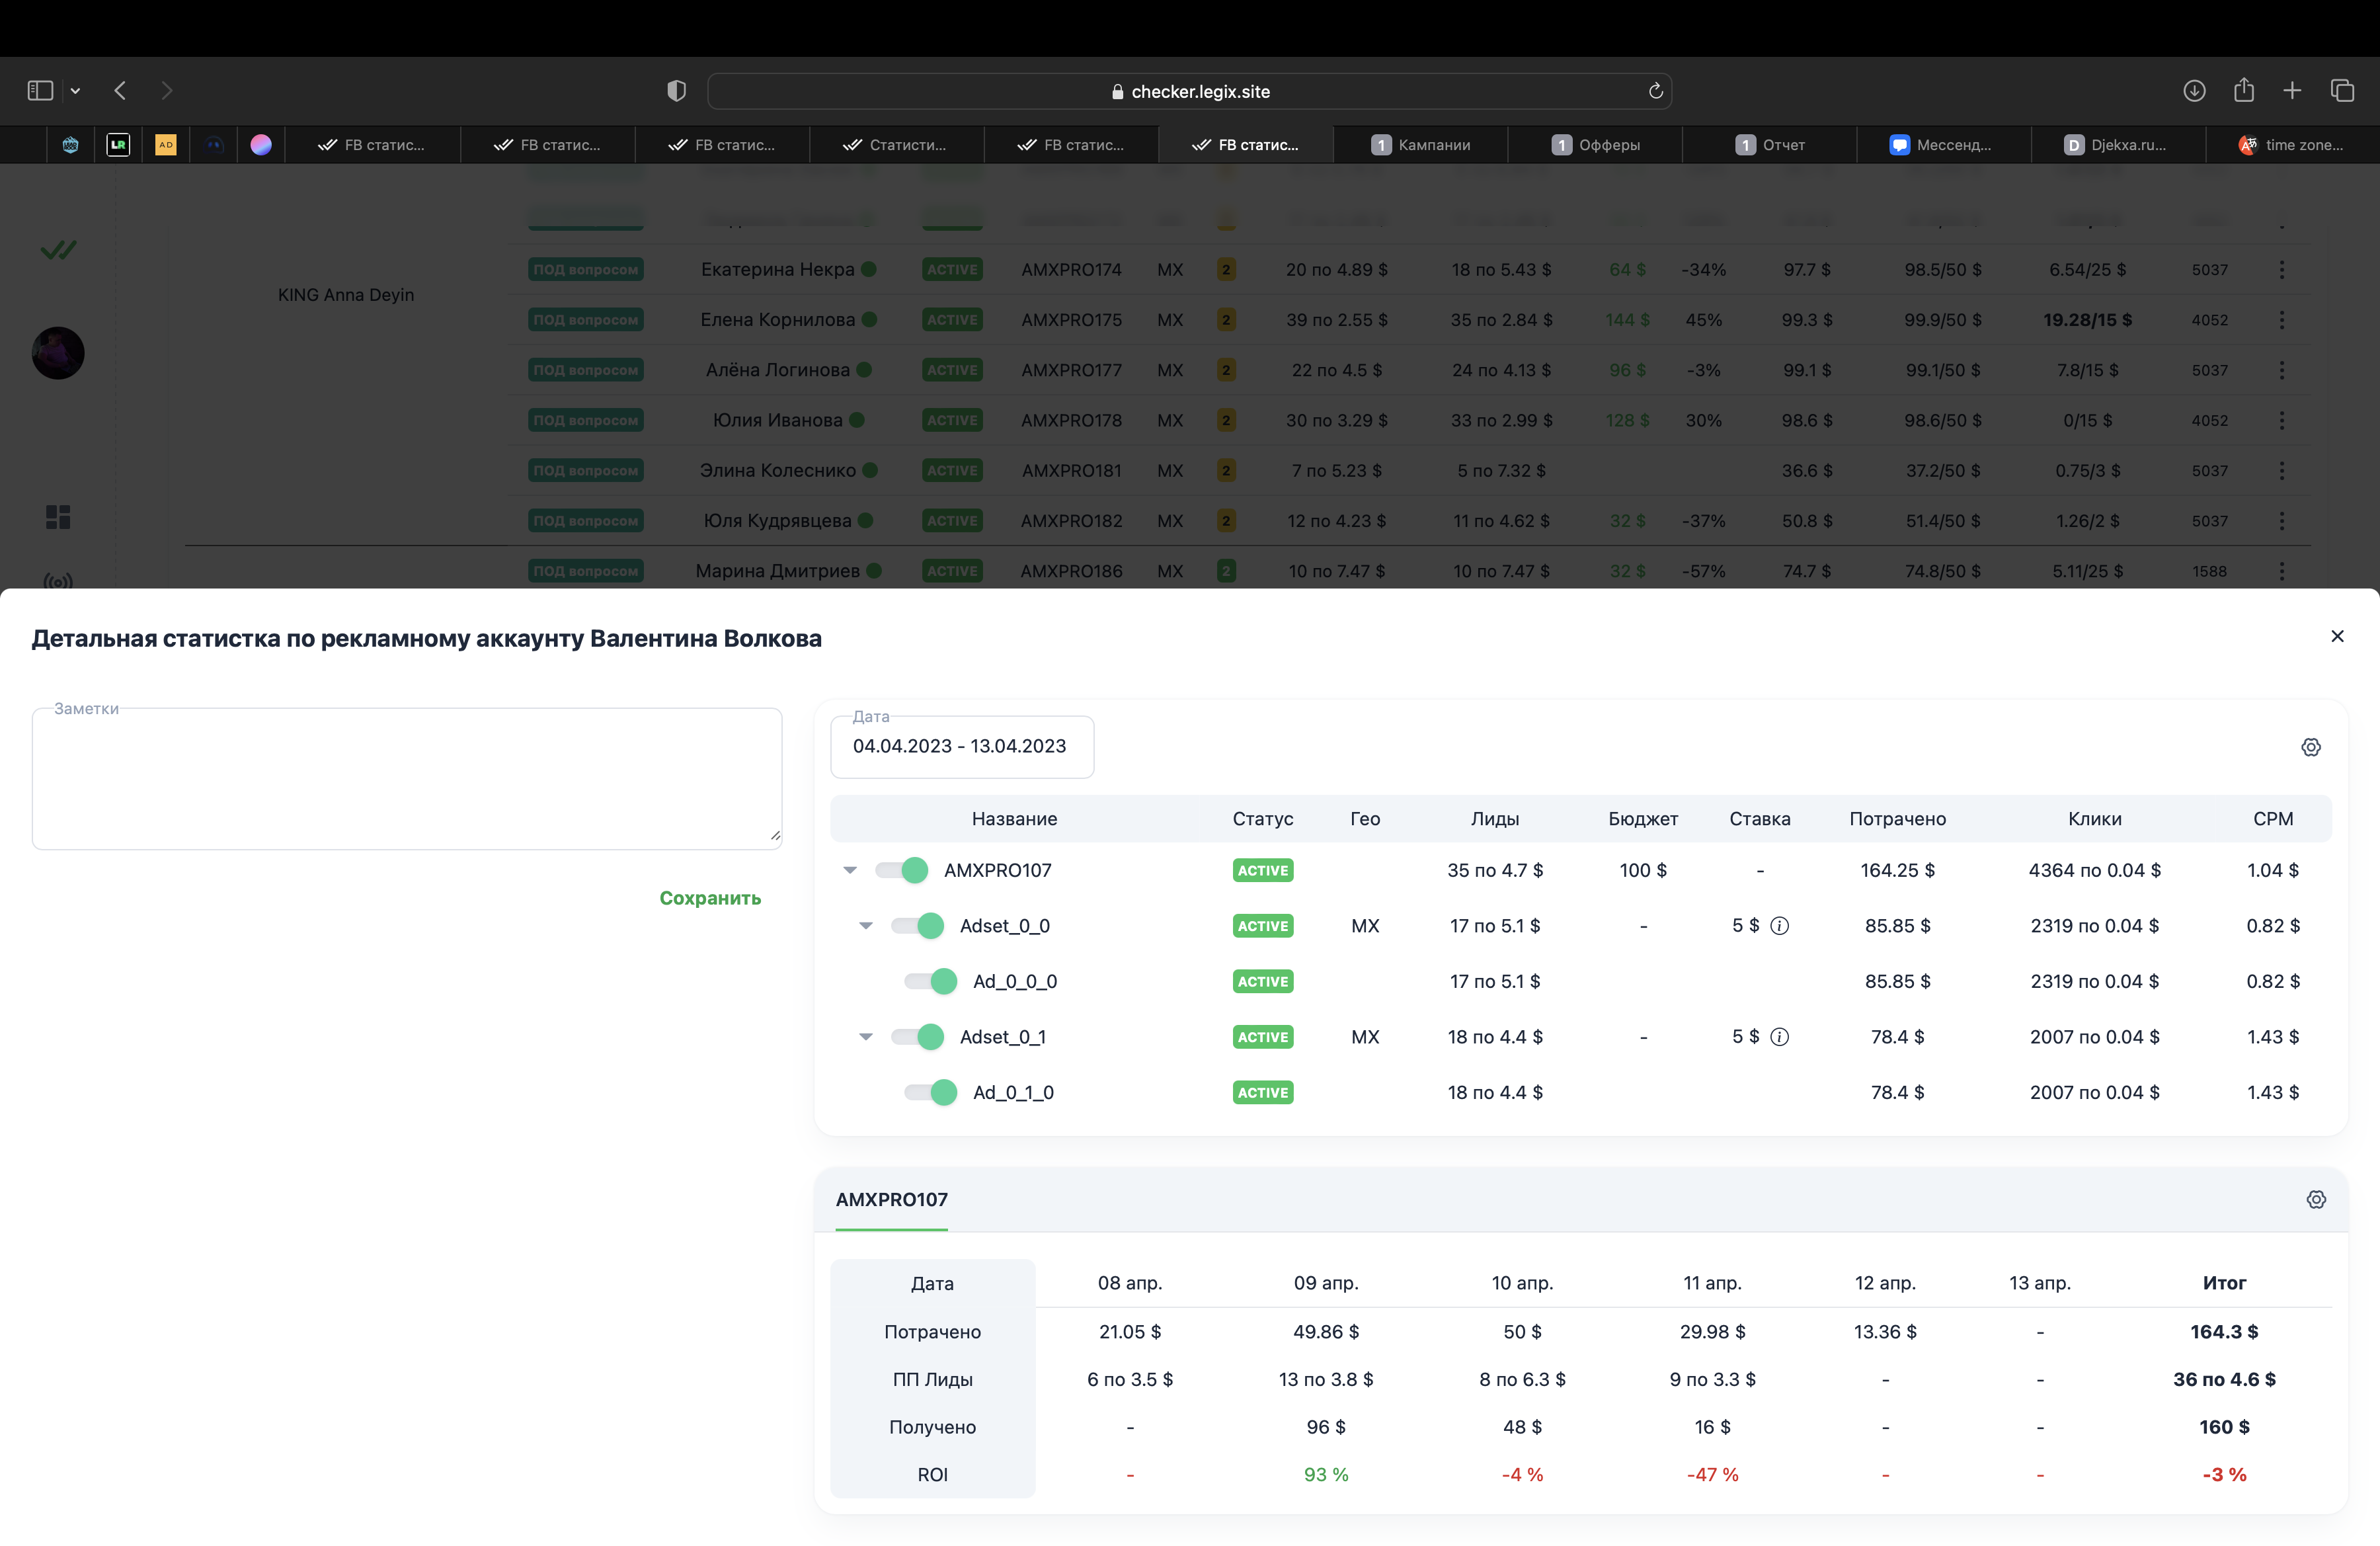Screen dimensions: 2380x1546
Task: Switch to the Отчет browser tab
Action: (x=1770, y=145)
